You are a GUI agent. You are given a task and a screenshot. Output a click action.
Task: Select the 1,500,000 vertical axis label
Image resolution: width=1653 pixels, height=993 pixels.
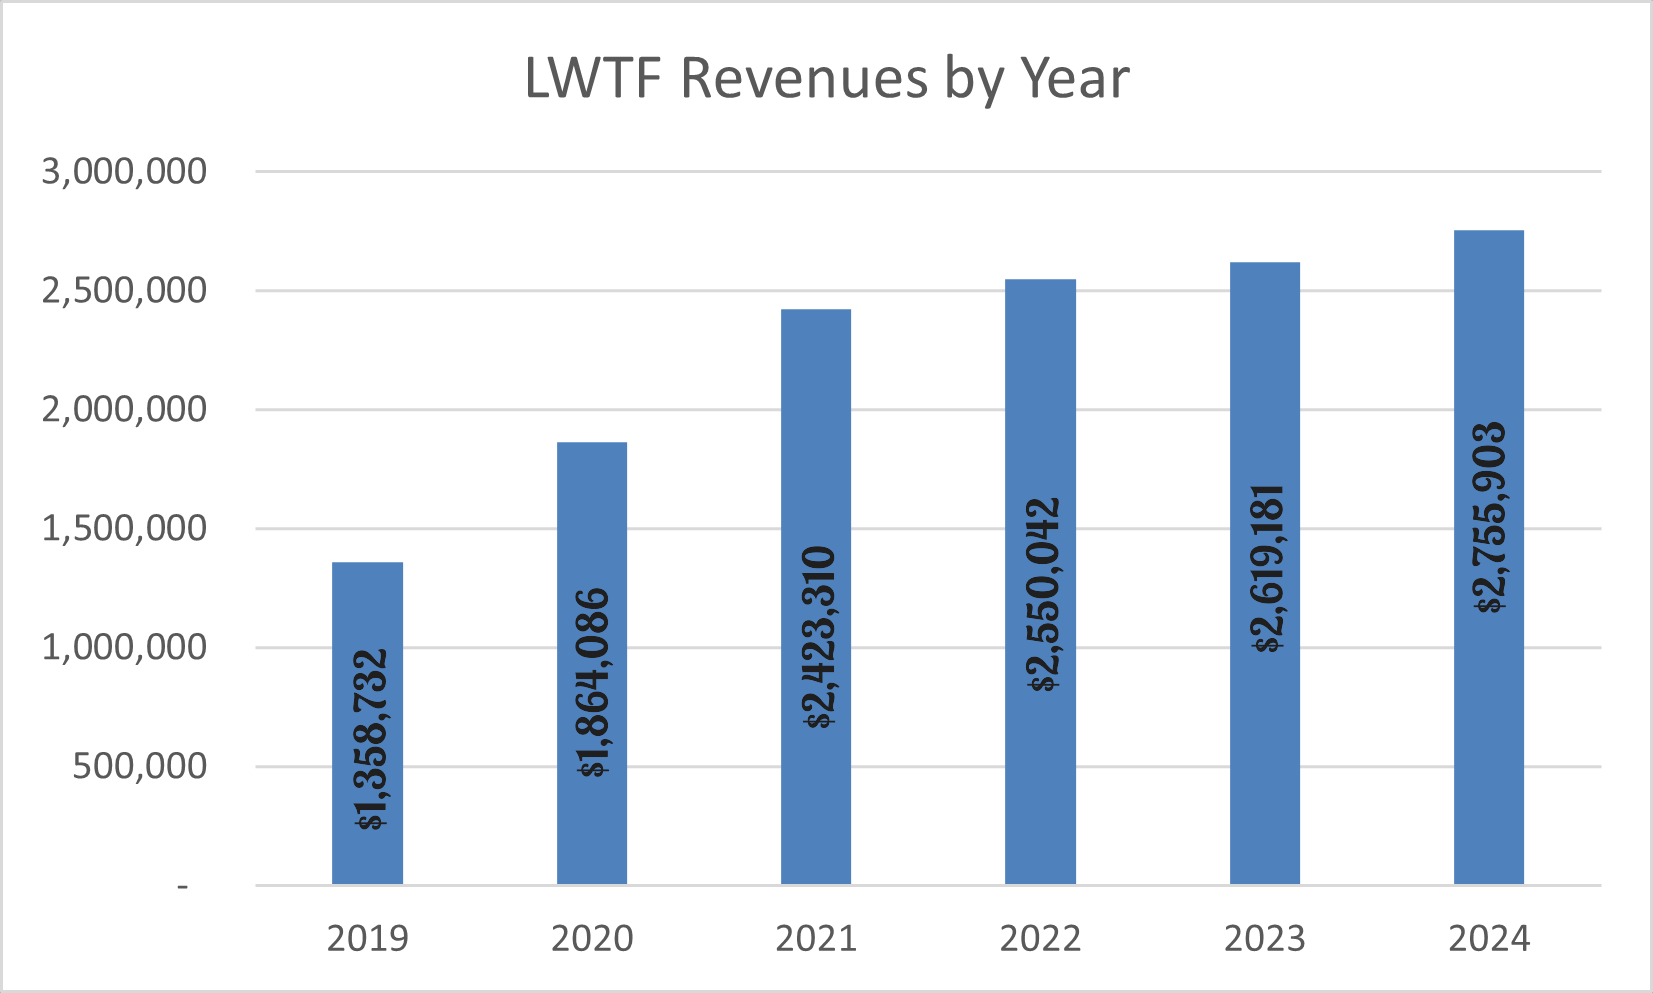(124, 529)
